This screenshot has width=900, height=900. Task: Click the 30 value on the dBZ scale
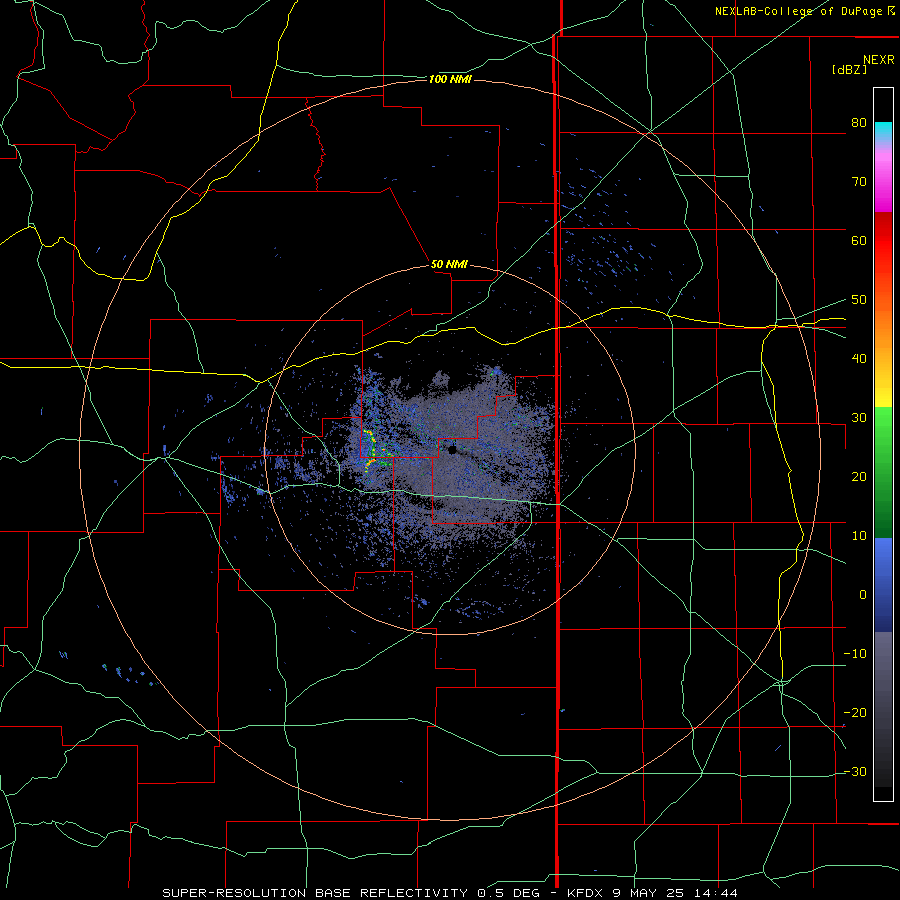pyautogui.click(x=859, y=418)
